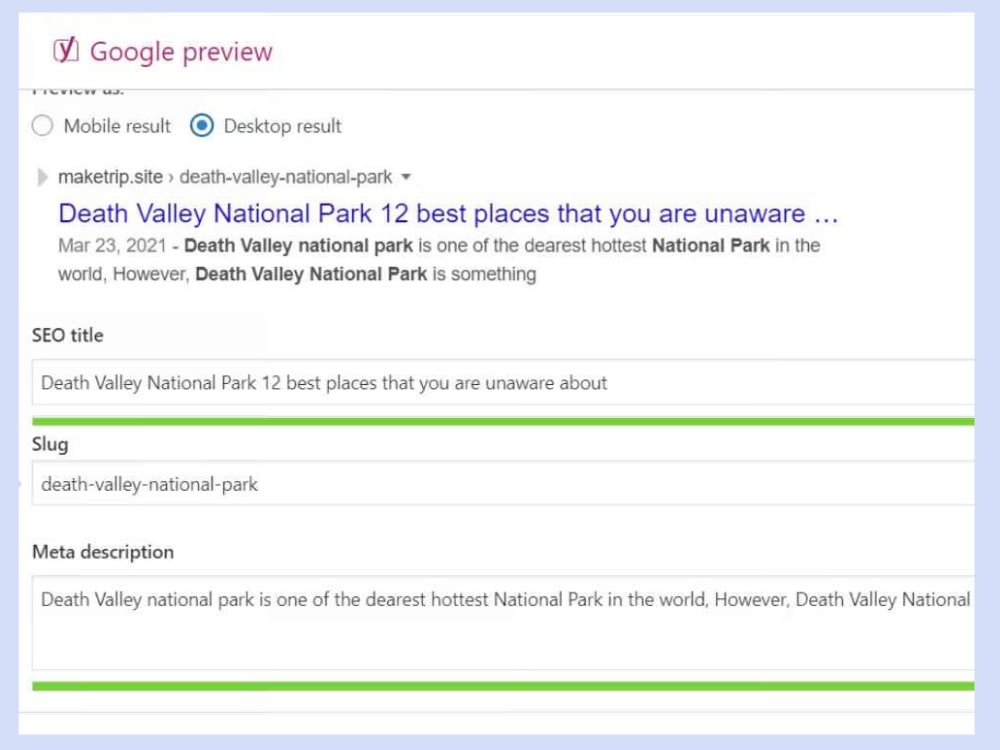
Task: Click the Mobile result label text
Action: point(117,126)
